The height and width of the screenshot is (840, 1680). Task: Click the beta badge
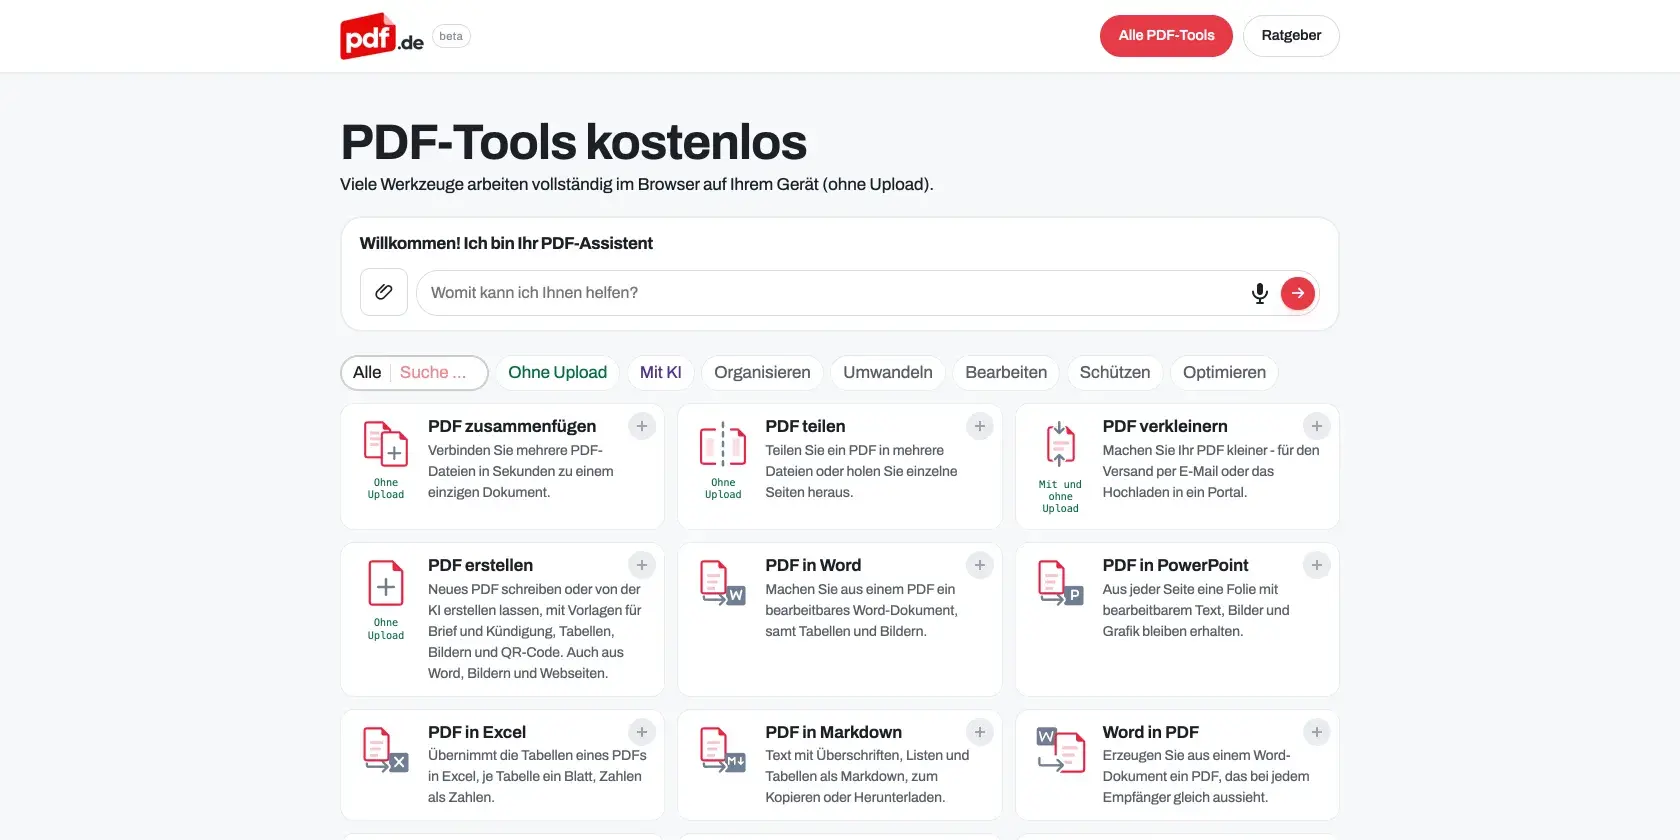(x=451, y=36)
